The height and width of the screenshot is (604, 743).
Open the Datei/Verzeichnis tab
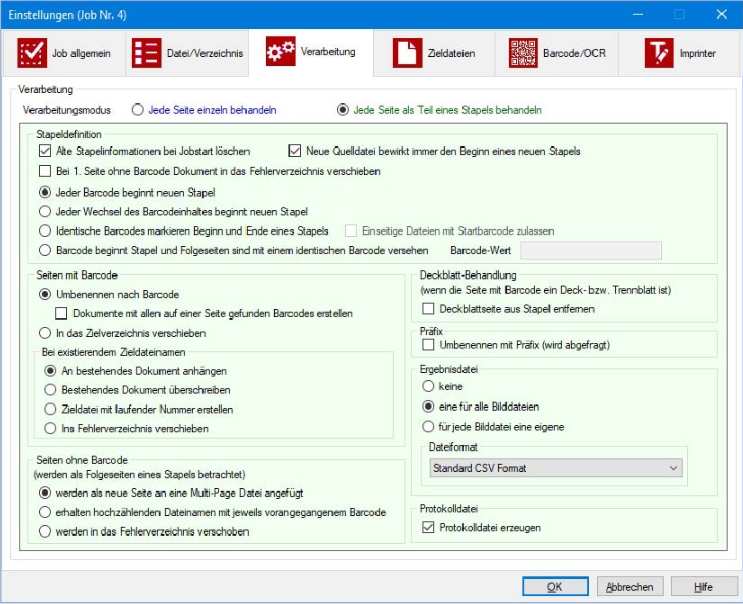pos(187,53)
